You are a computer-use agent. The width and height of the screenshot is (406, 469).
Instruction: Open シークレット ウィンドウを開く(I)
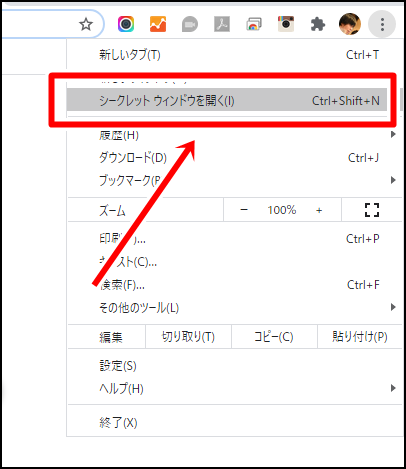pos(227,100)
